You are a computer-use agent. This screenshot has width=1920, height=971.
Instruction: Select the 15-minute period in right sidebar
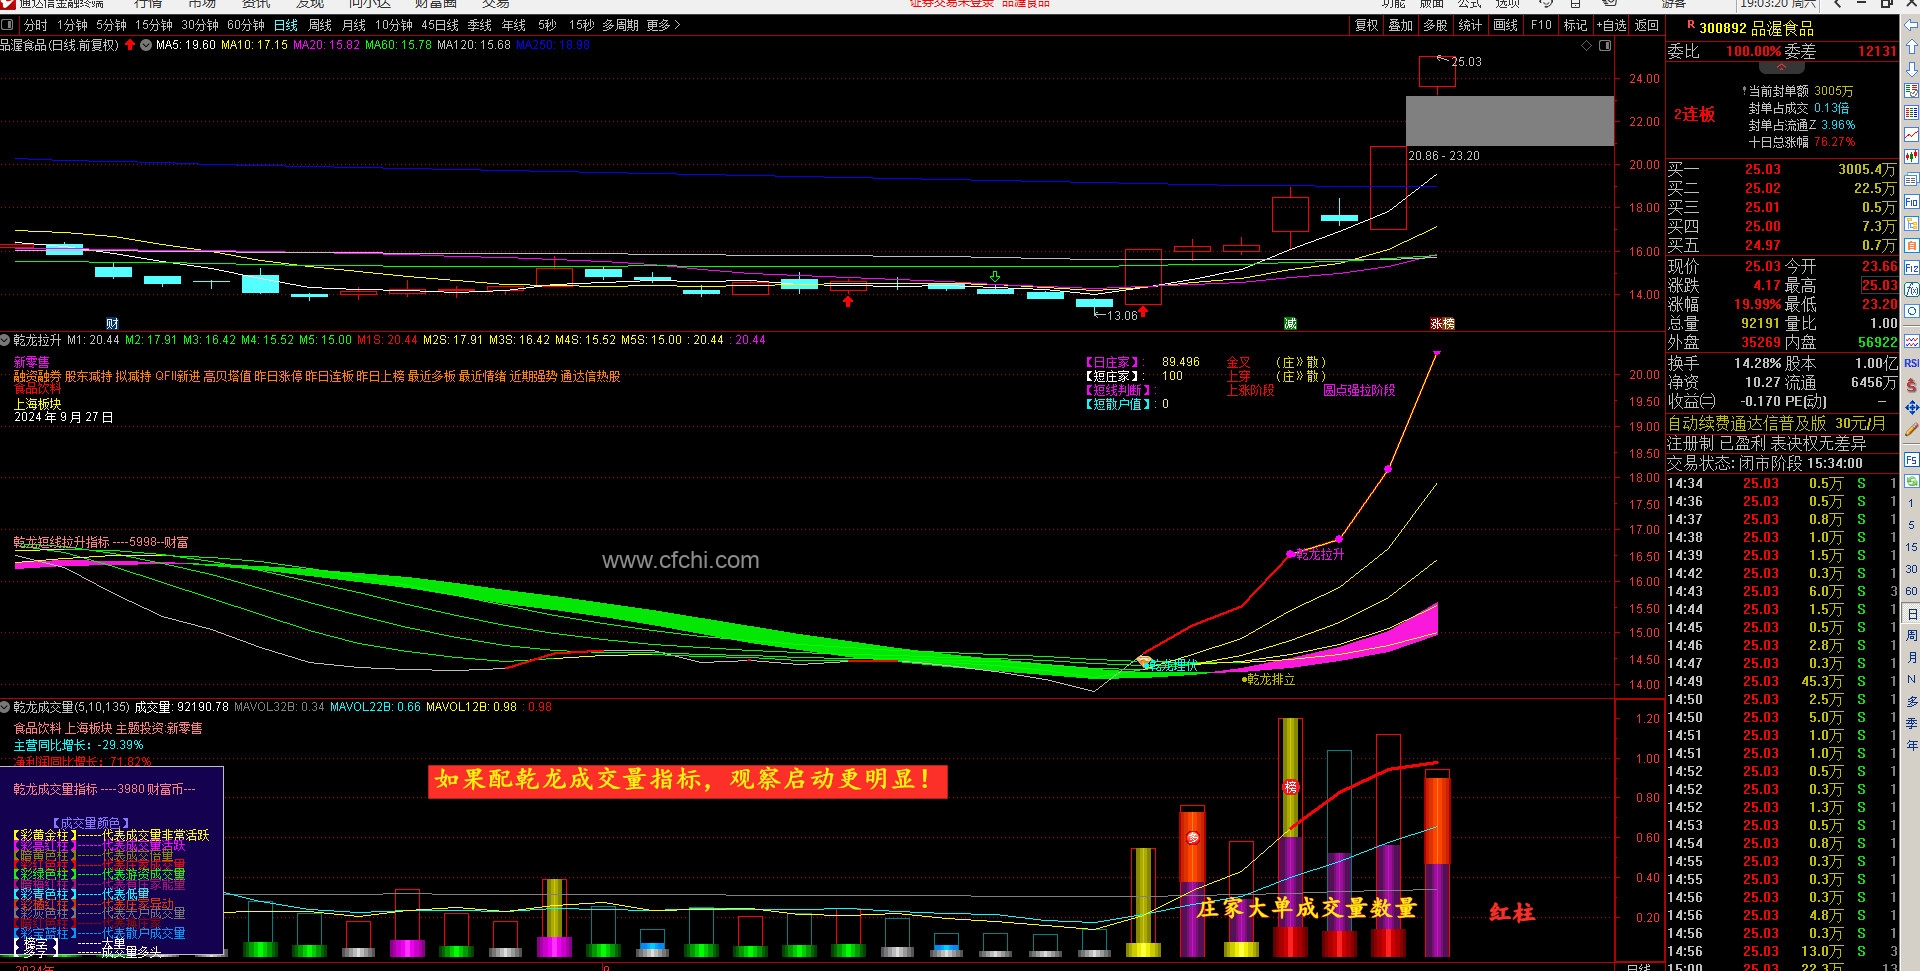[1911, 547]
